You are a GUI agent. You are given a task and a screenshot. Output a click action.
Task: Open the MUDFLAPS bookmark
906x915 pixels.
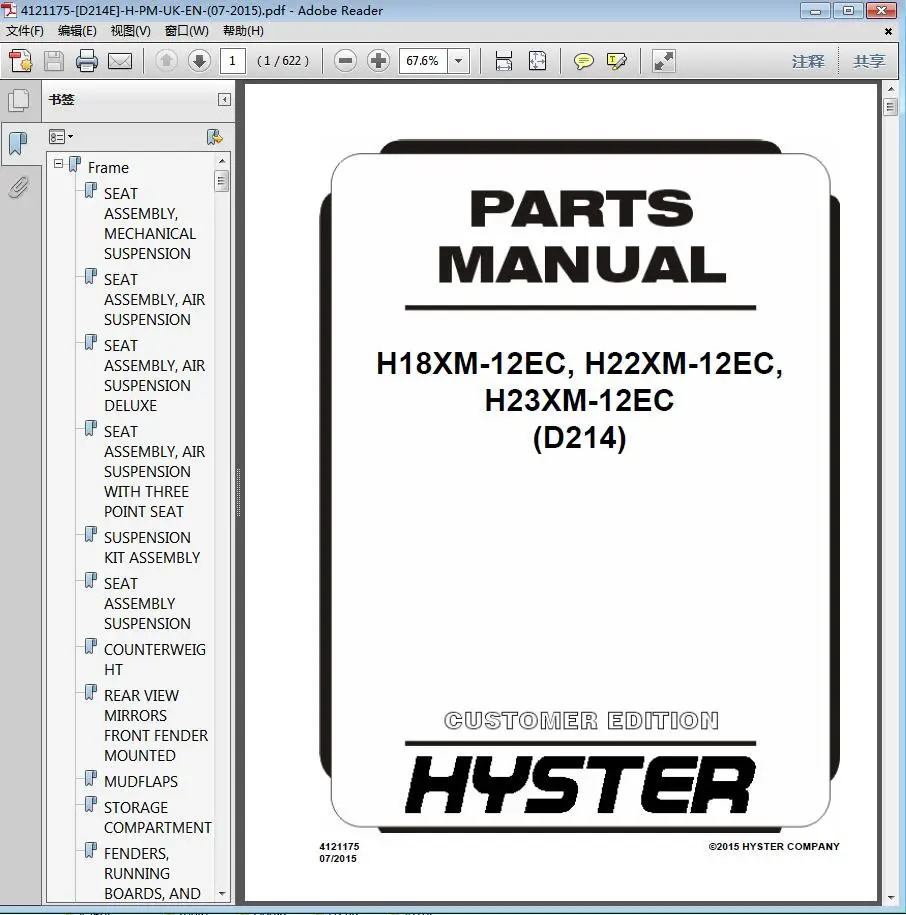coord(141,781)
